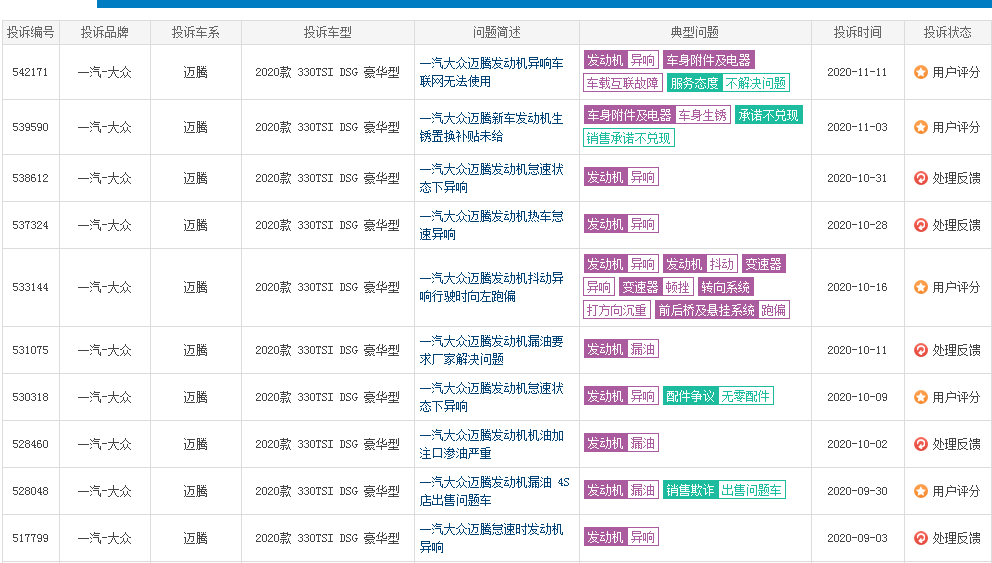Click the 打方向沉重 tag for complaint 533144

pyautogui.click(x=616, y=310)
